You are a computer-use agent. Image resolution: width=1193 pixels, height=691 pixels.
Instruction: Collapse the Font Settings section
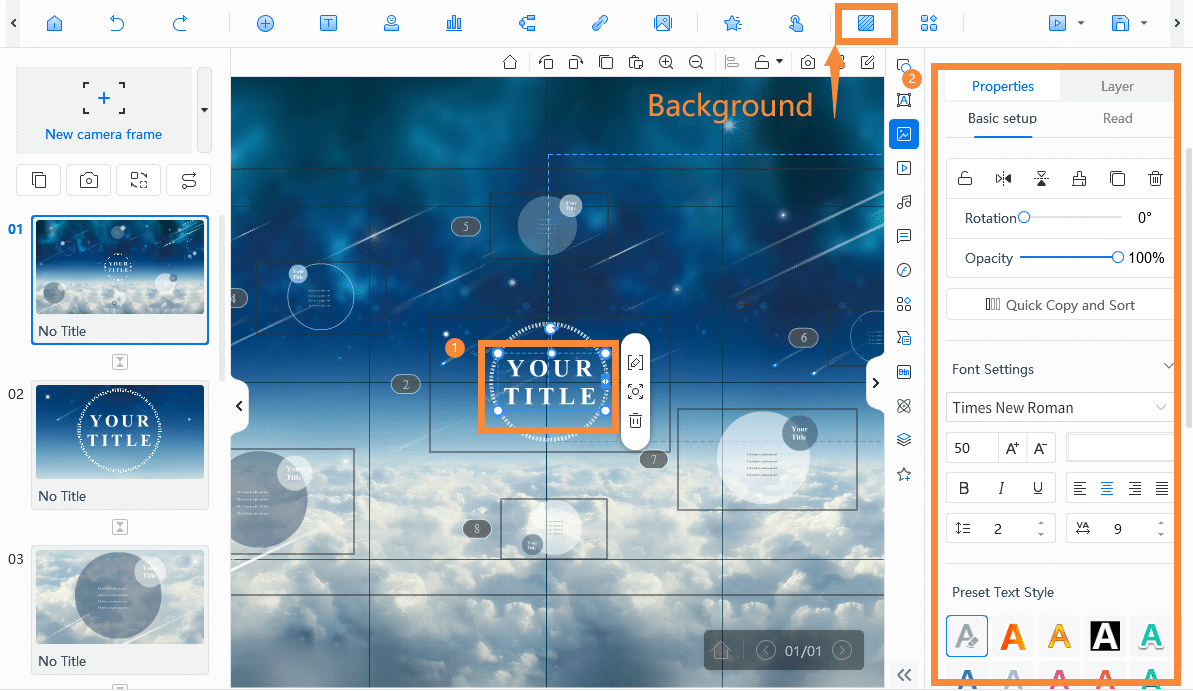point(1168,366)
